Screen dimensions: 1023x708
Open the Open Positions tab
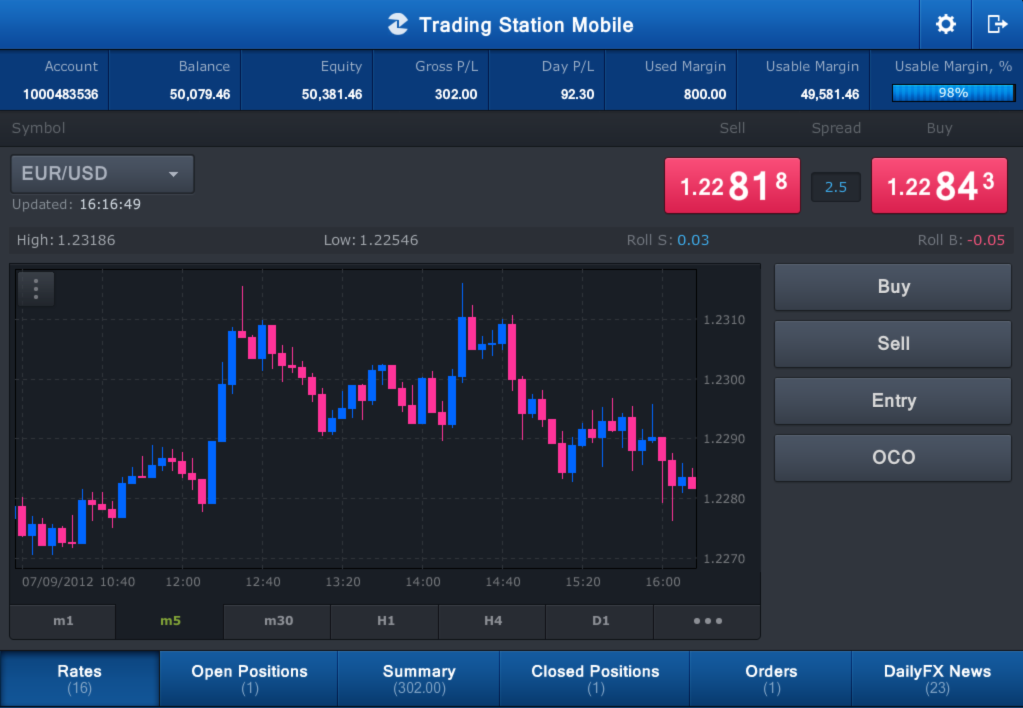[x=249, y=679]
